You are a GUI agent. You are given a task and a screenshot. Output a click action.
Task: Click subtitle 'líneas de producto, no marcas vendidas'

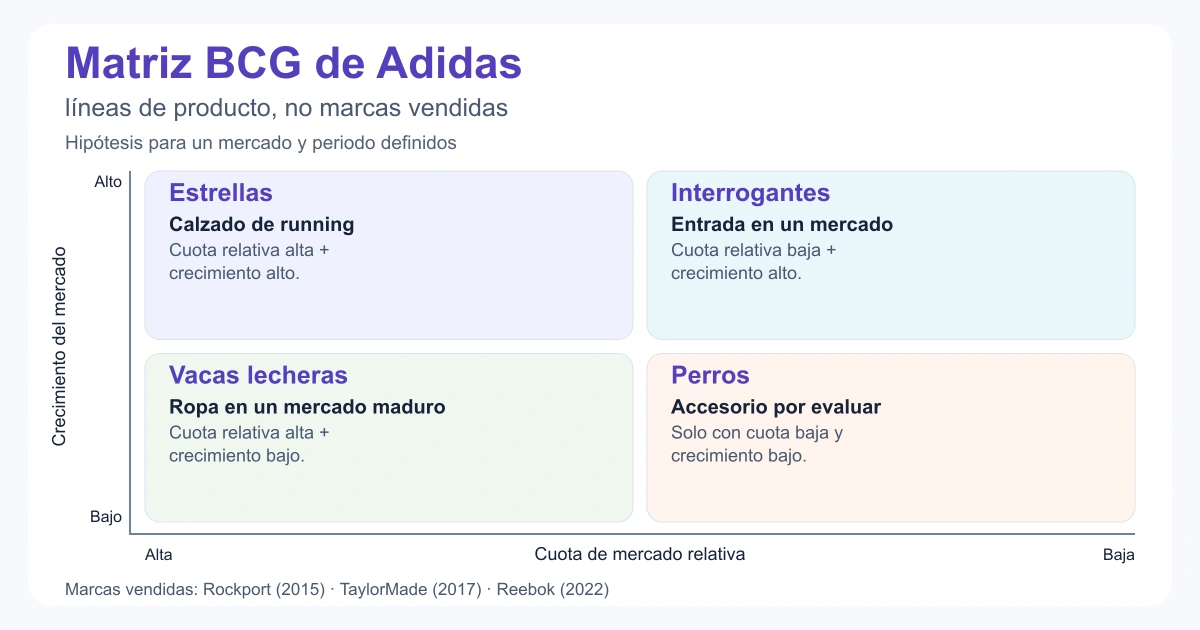[x=286, y=108]
